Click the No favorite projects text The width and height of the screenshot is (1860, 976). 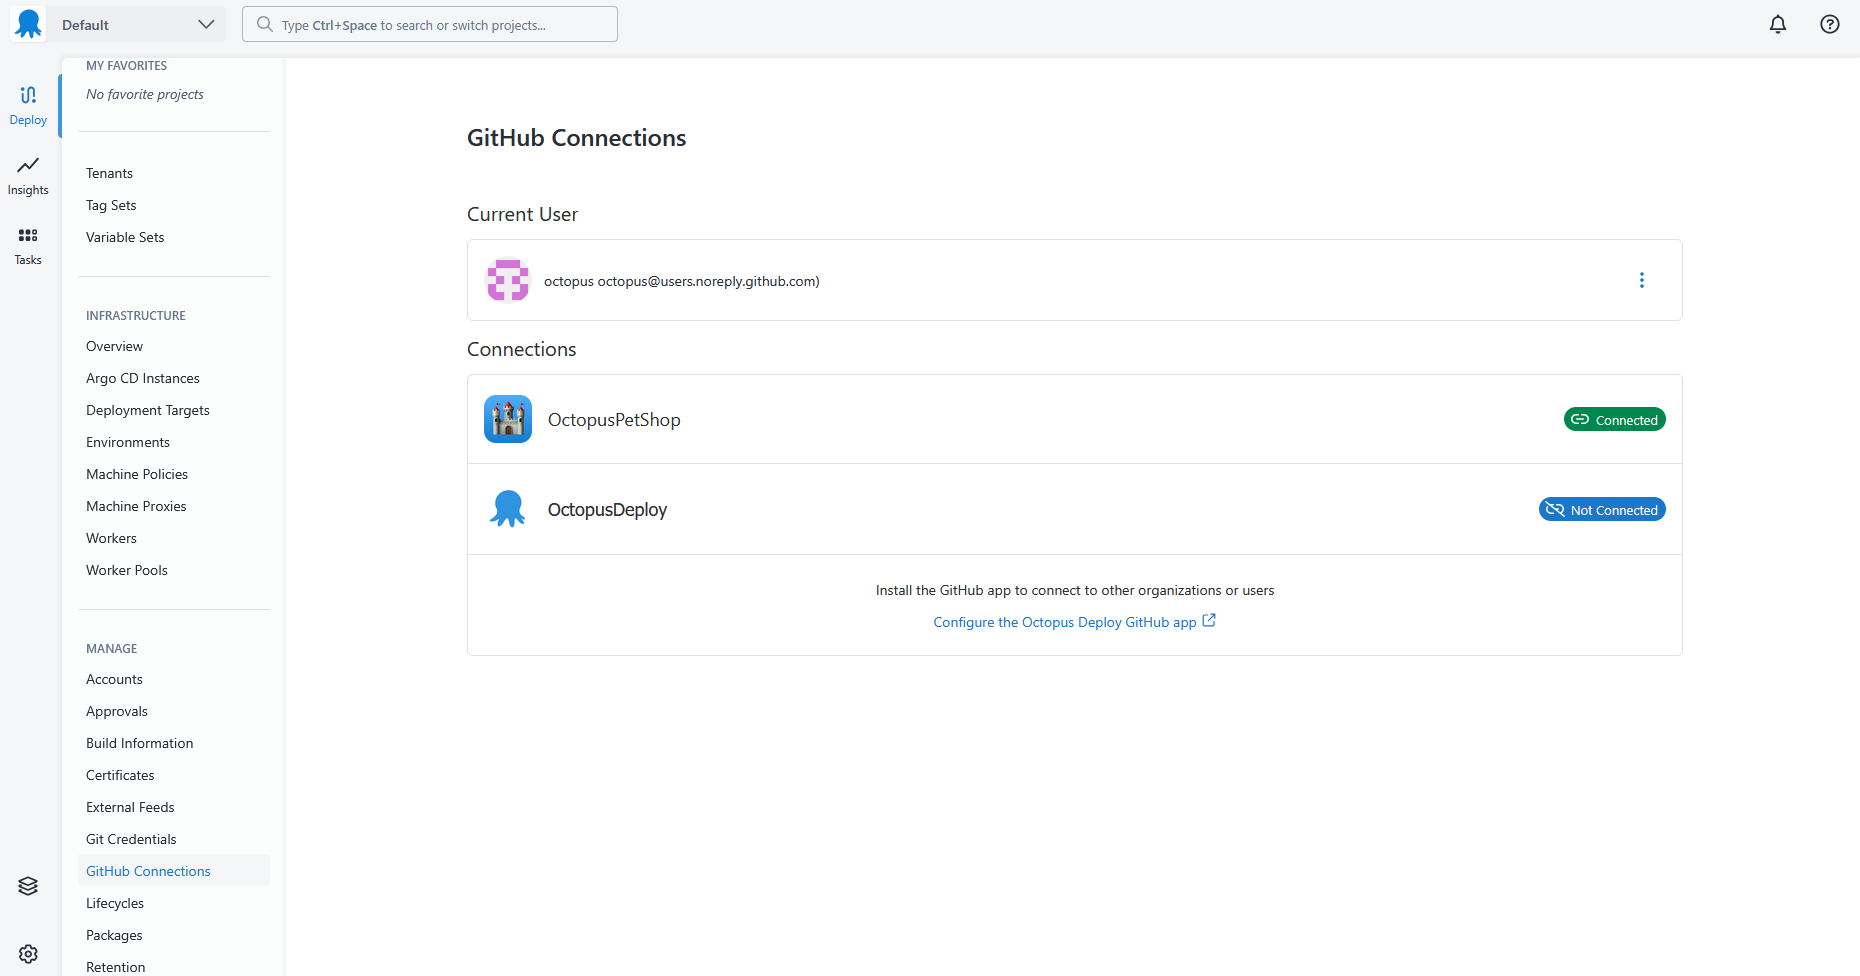[x=145, y=94]
